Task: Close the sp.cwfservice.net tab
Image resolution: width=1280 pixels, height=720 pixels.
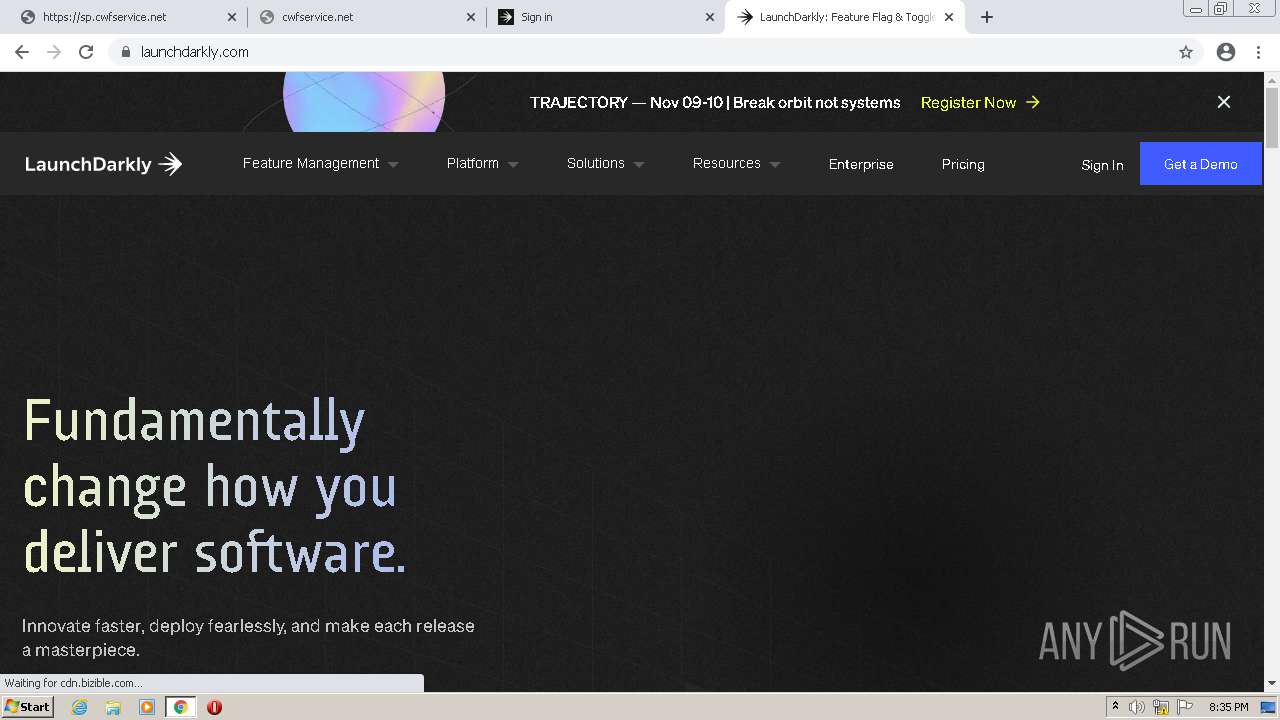Action: tap(232, 17)
